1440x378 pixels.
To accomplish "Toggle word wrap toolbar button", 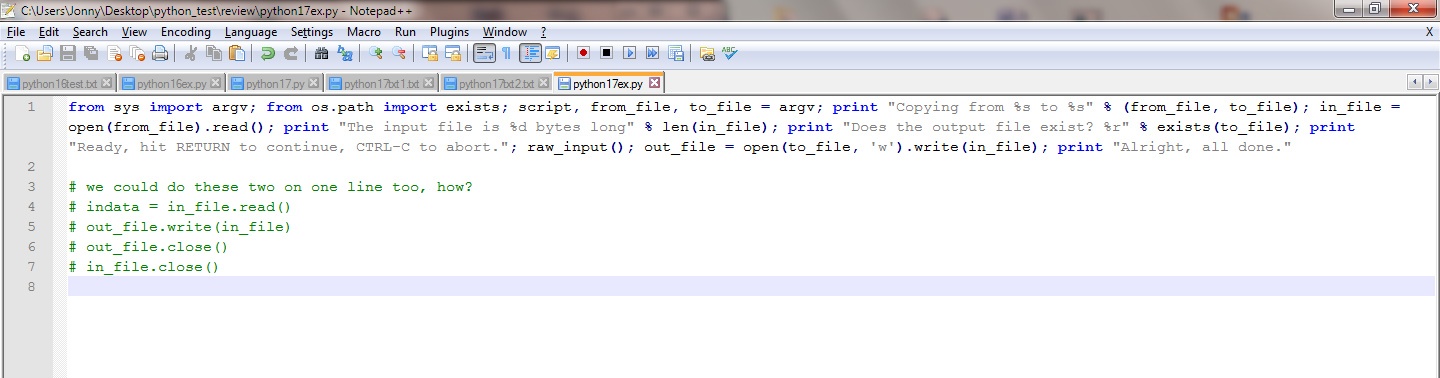I will (484, 53).
